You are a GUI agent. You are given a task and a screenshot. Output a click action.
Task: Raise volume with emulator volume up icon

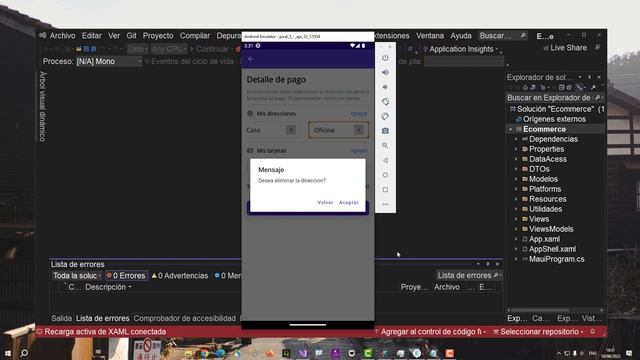point(385,73)
